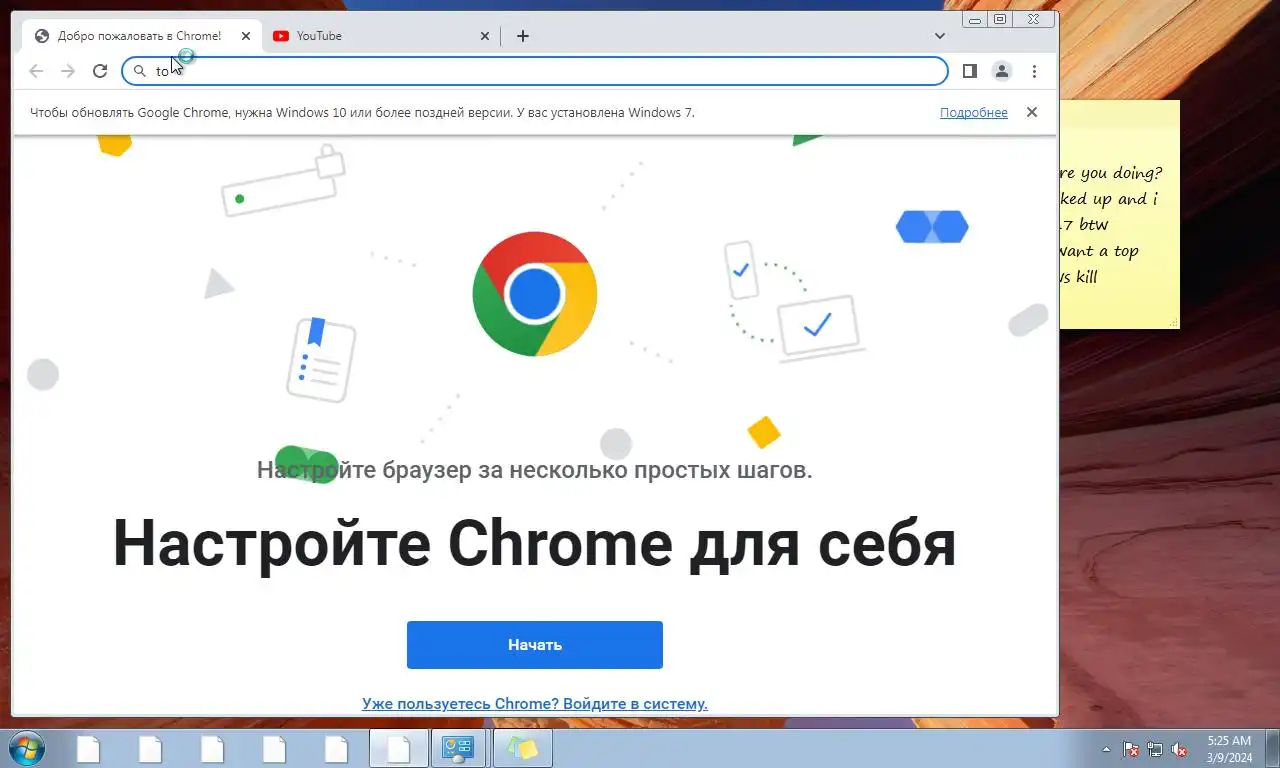This screenshot has height=768, width=1280.
Task: Open the Windows Start menu orb
Action: click(27, 749)
